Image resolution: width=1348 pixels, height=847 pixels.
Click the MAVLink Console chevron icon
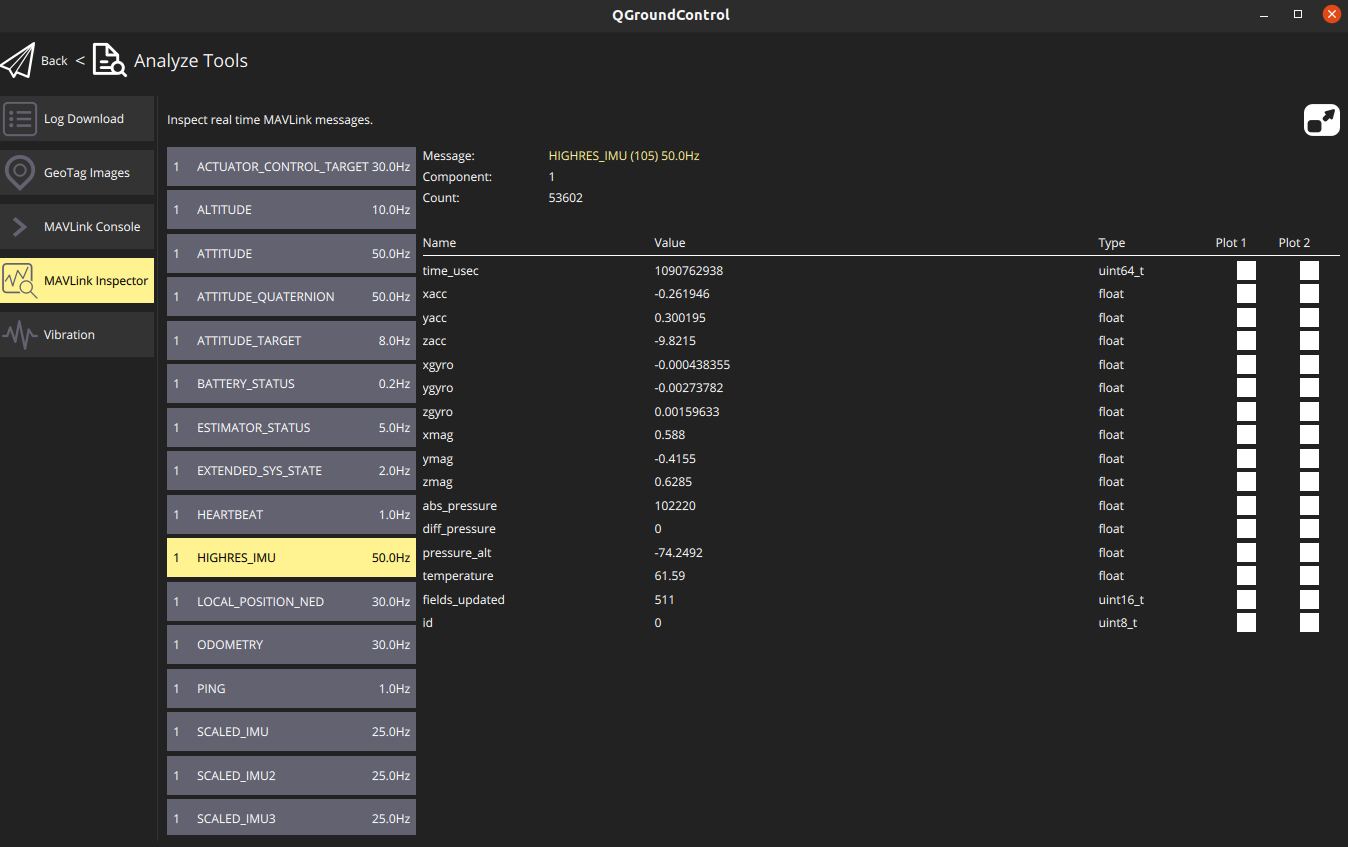(x=20, y=227)
